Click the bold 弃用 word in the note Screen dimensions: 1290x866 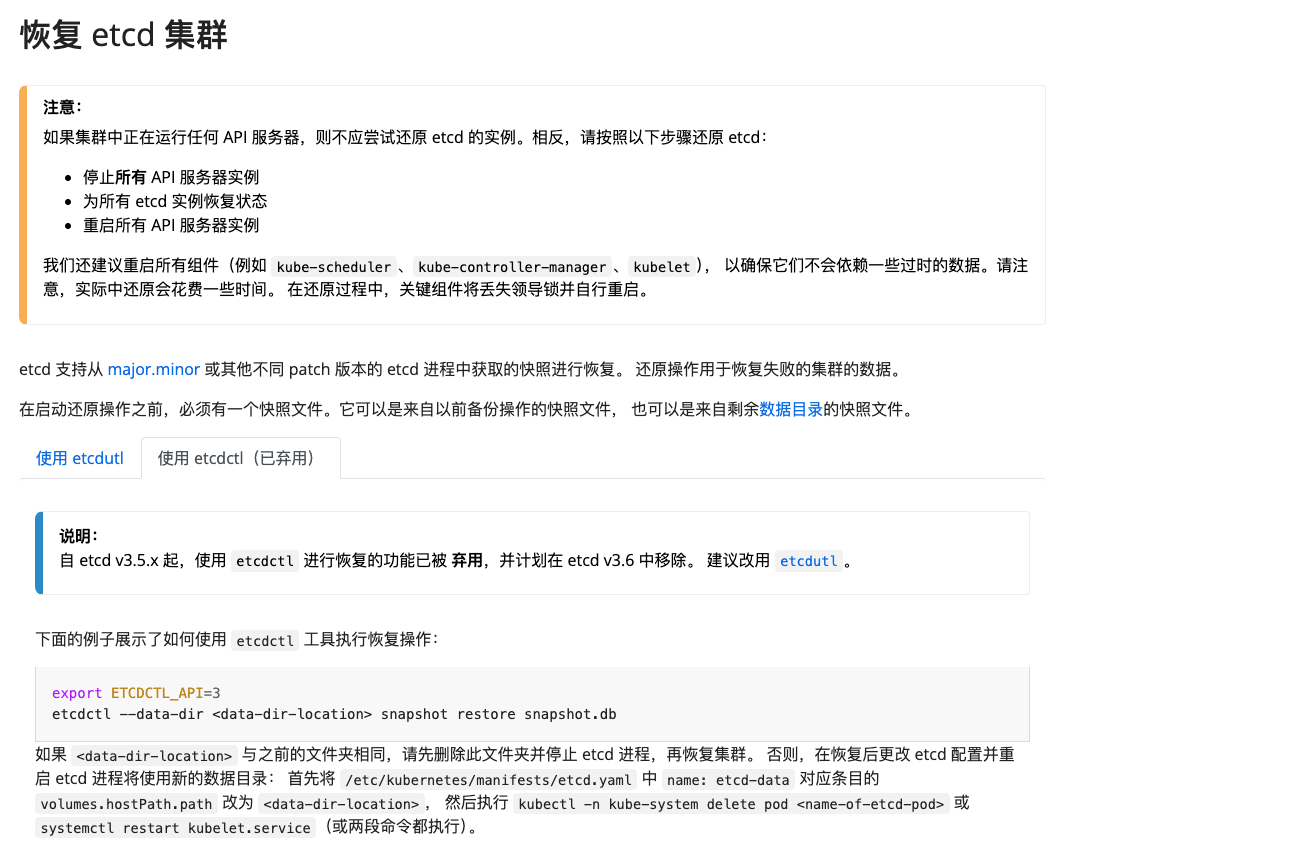click(x=467, y=561)
